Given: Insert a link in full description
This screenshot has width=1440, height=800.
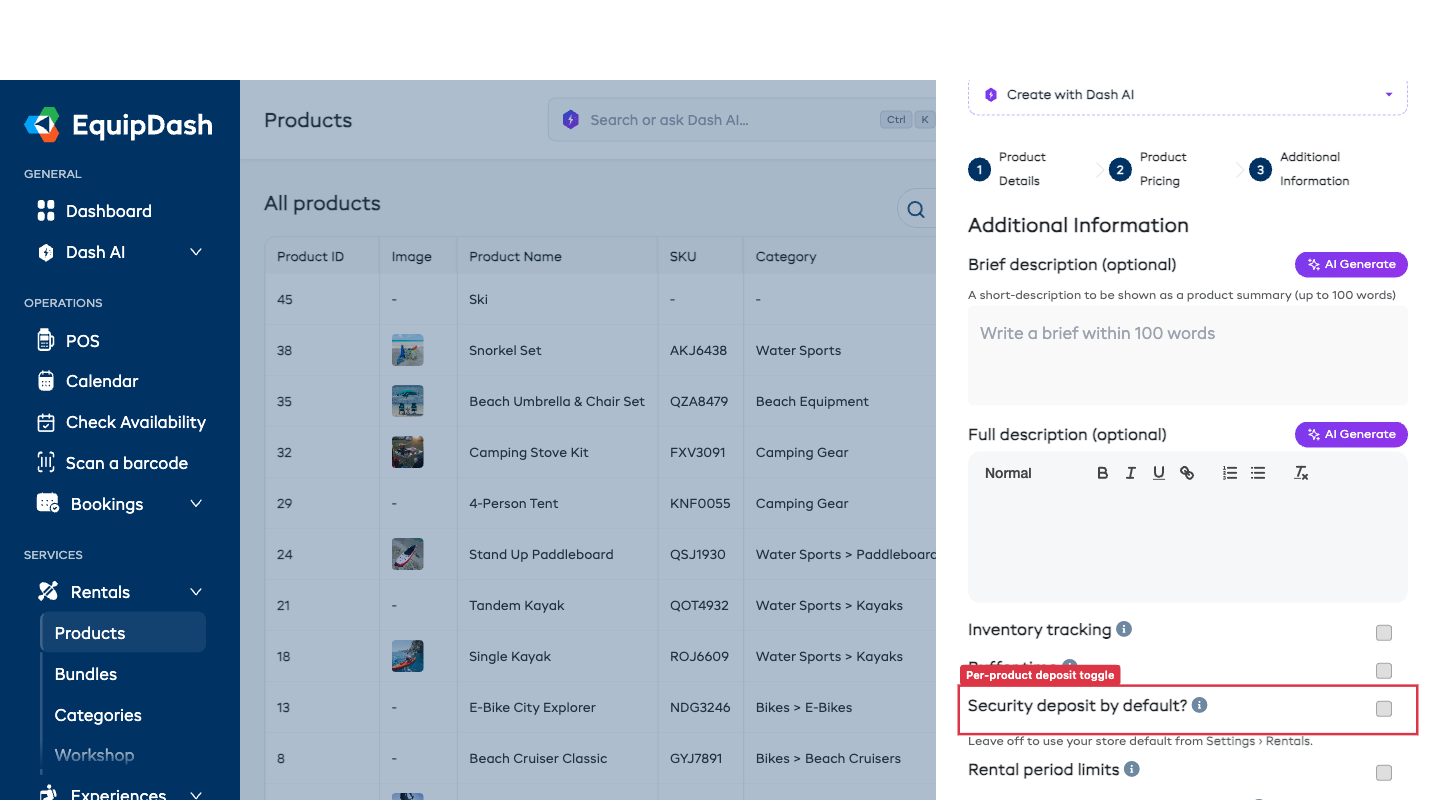Looking at the screenshot, I should (1186, 473).
